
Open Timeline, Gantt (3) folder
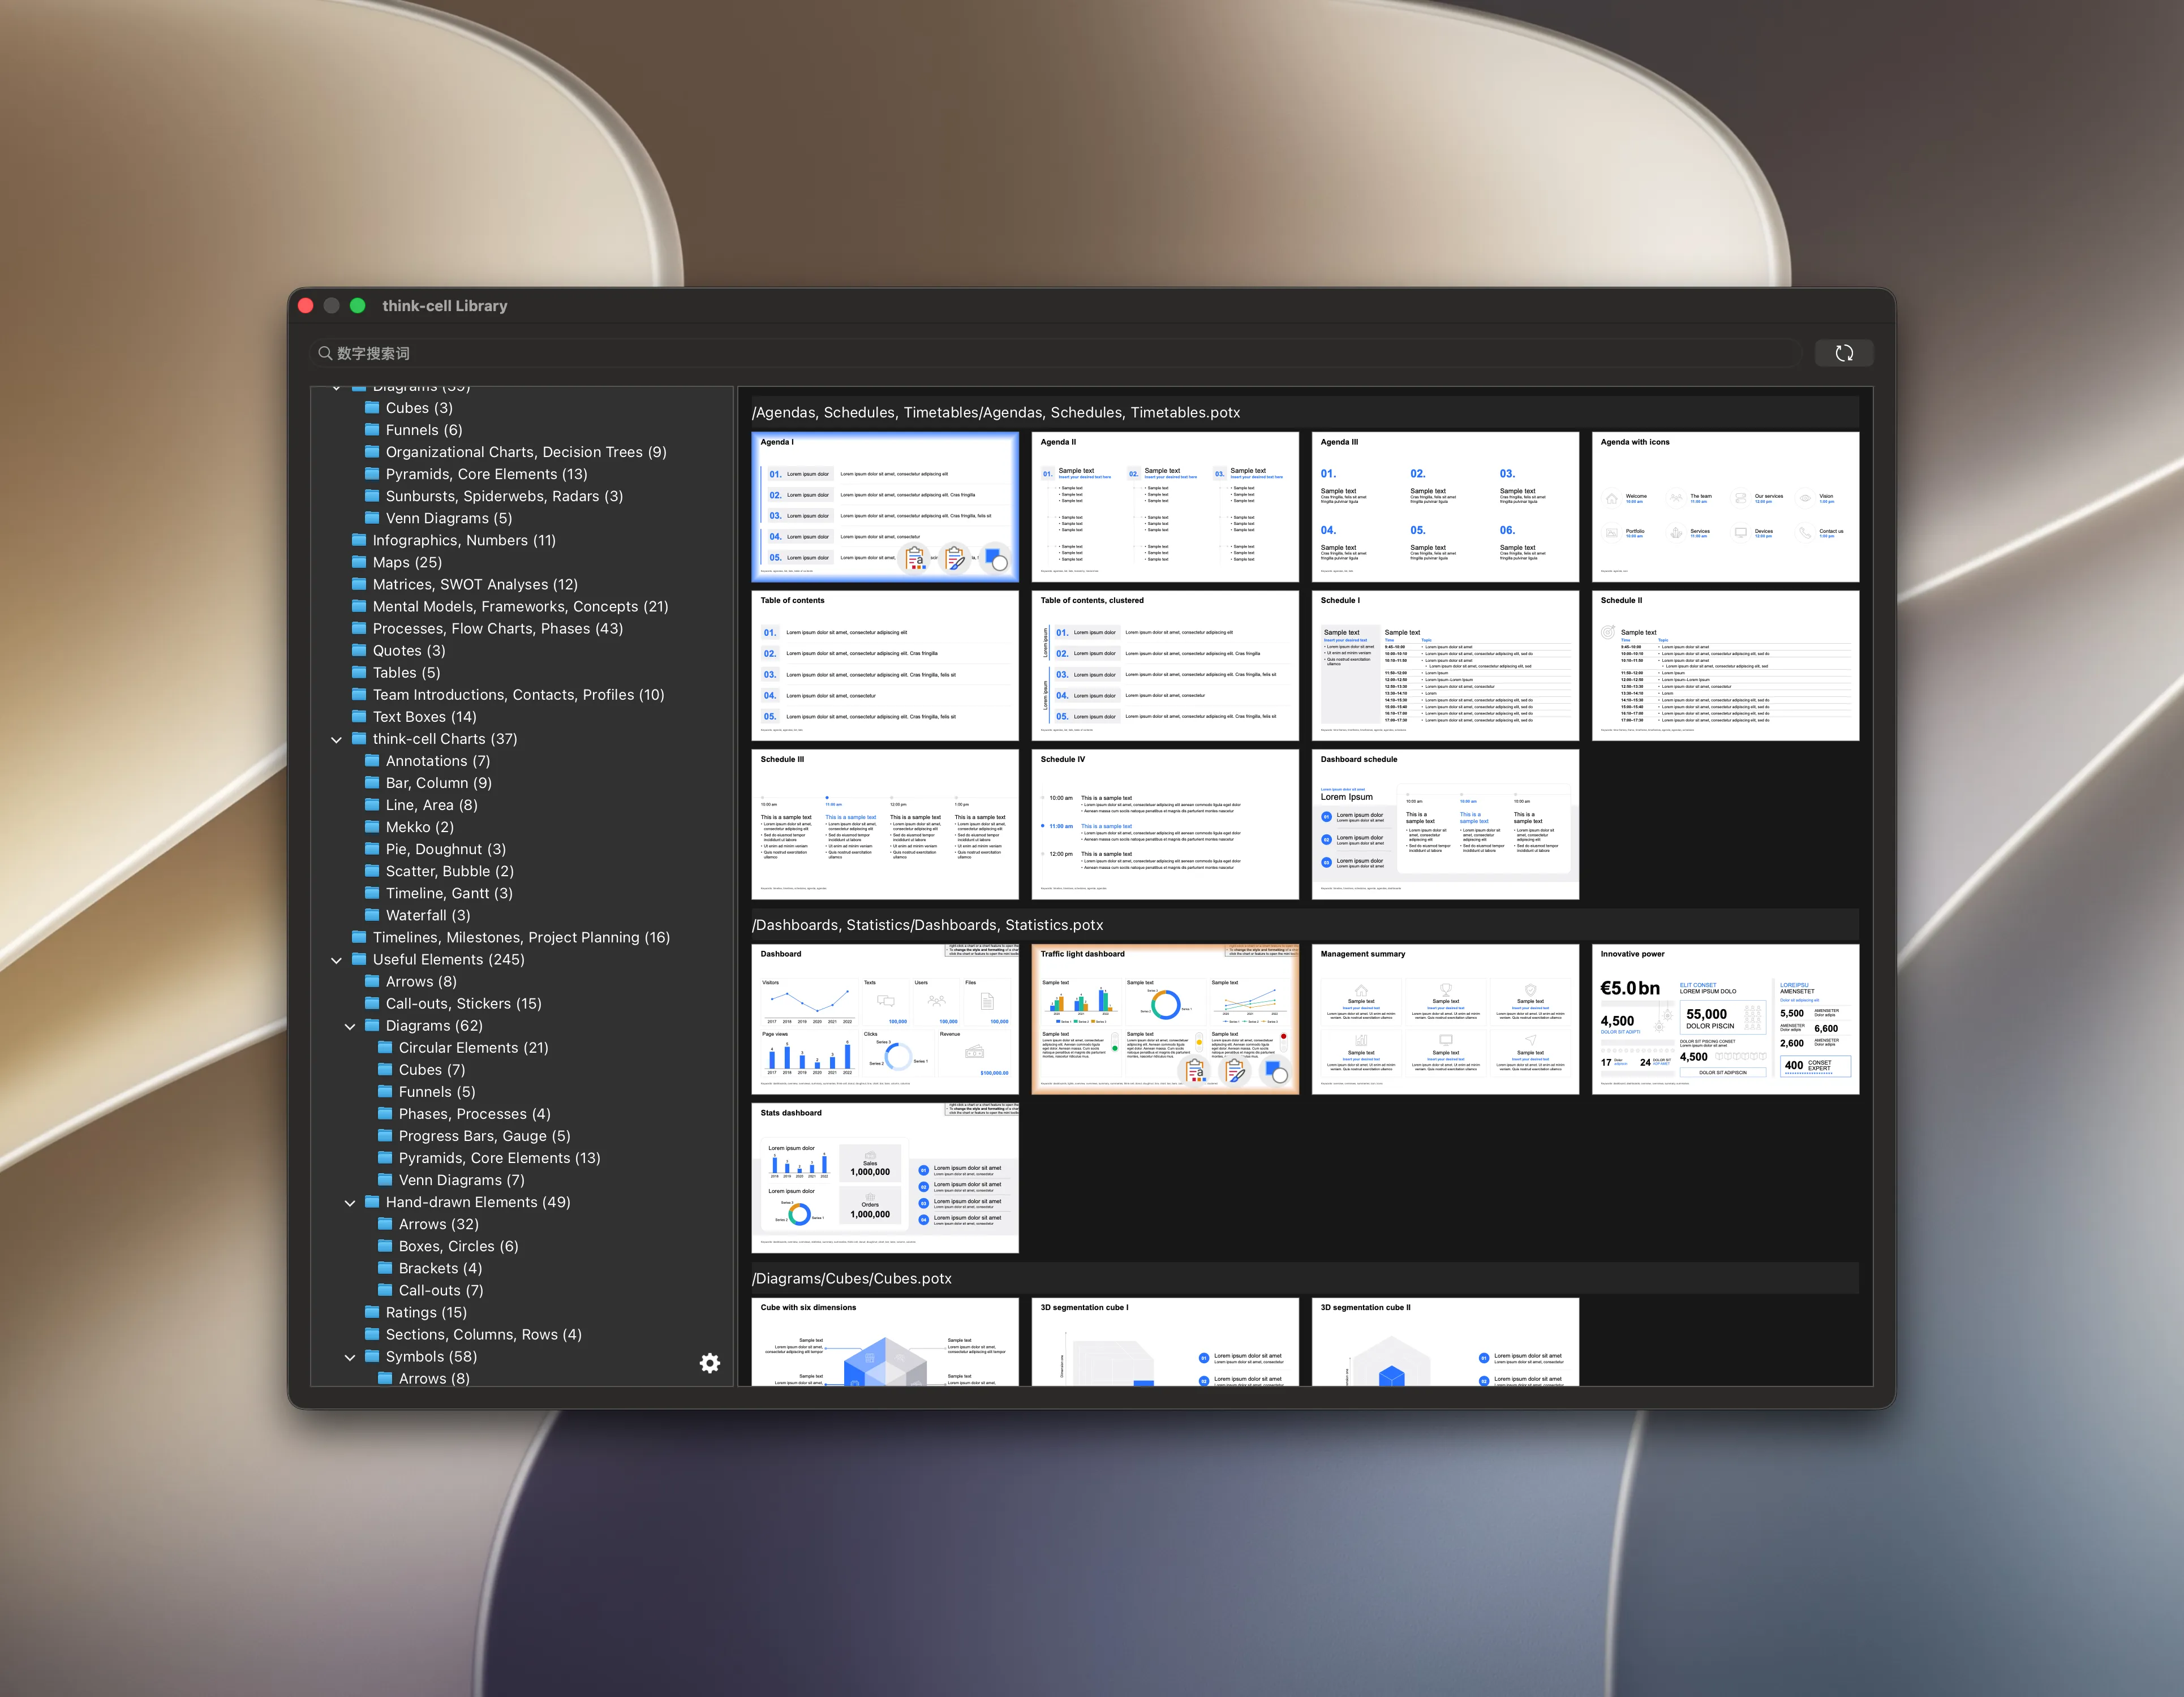click(x=449, y=893)
